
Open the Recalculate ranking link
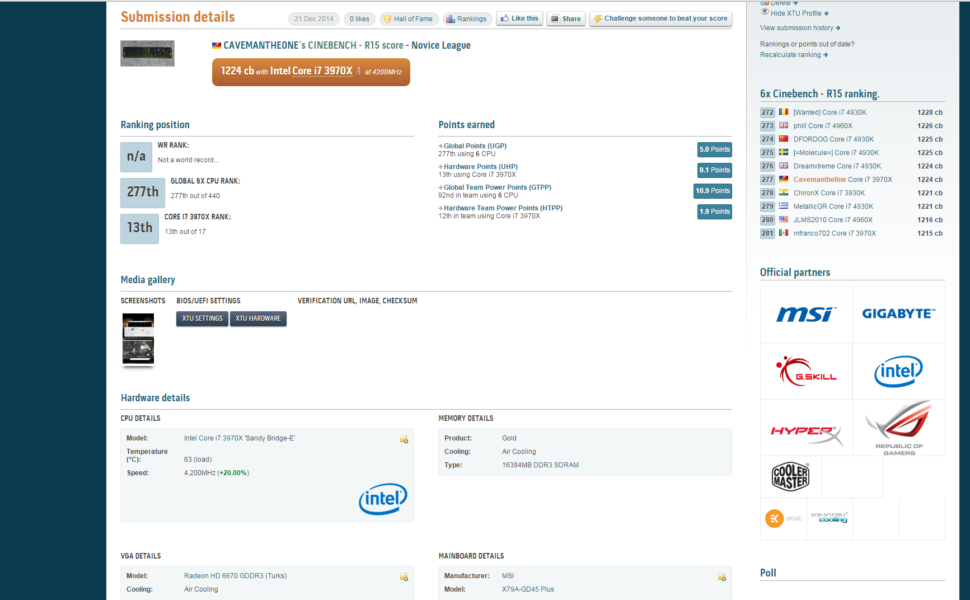pos(794,55)
